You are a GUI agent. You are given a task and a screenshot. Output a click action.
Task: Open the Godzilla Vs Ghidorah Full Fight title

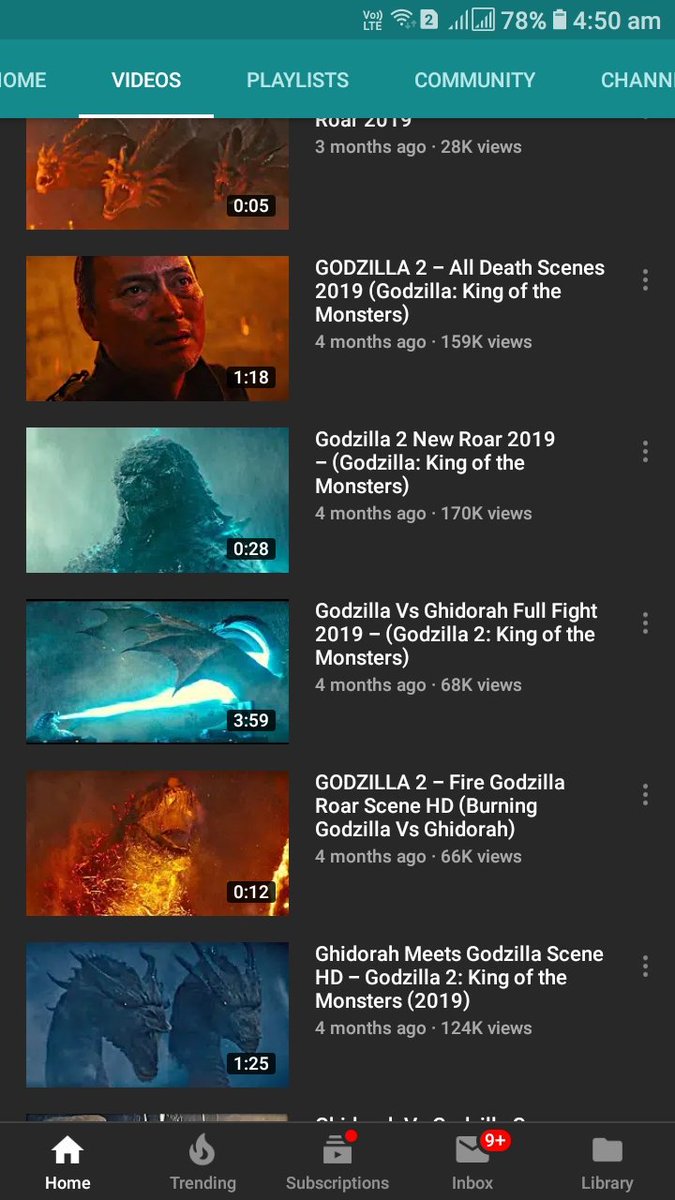coord(456,634)
